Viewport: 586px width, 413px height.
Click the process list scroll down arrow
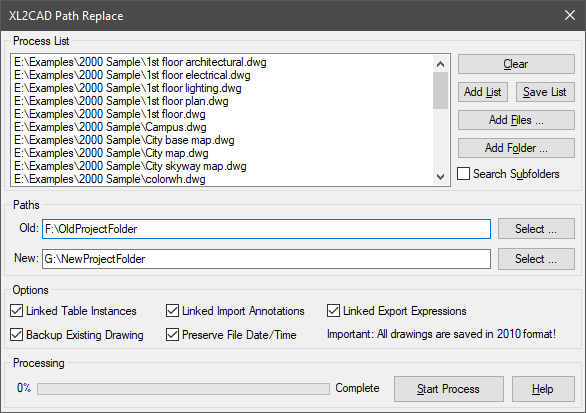click(441, 176)
